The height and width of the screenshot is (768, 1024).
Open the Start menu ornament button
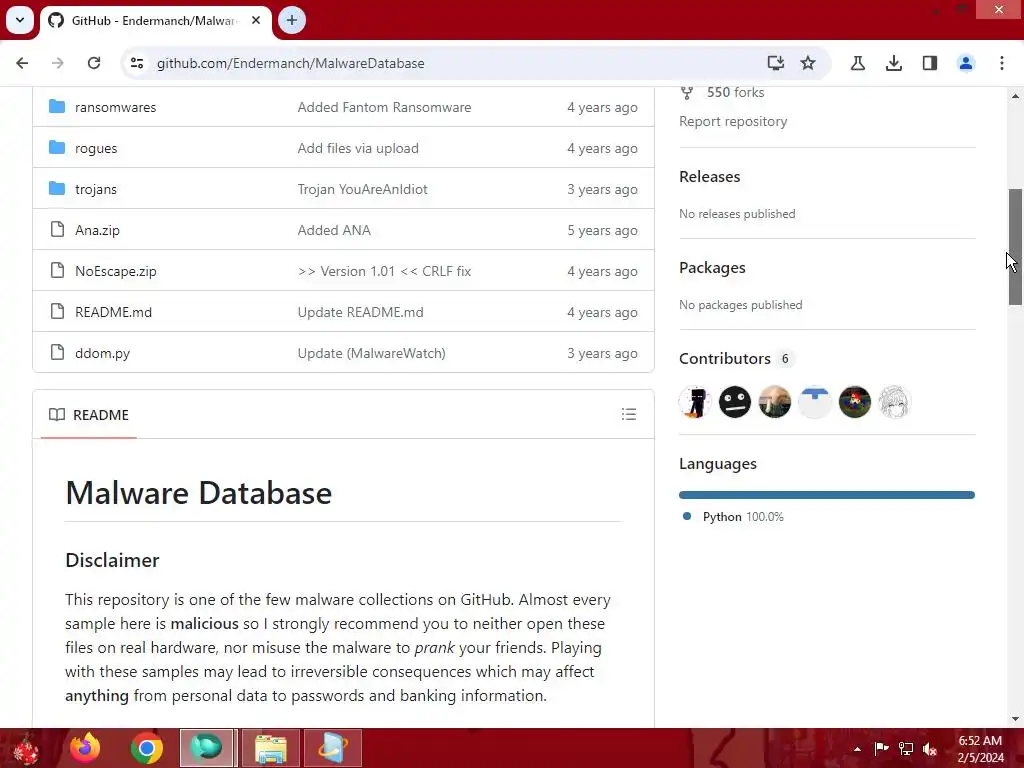(26, 748)
